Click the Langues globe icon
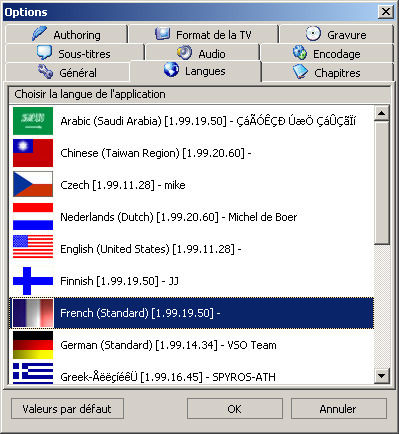Viewport: 399px width, 434px height. click(171, 70)
